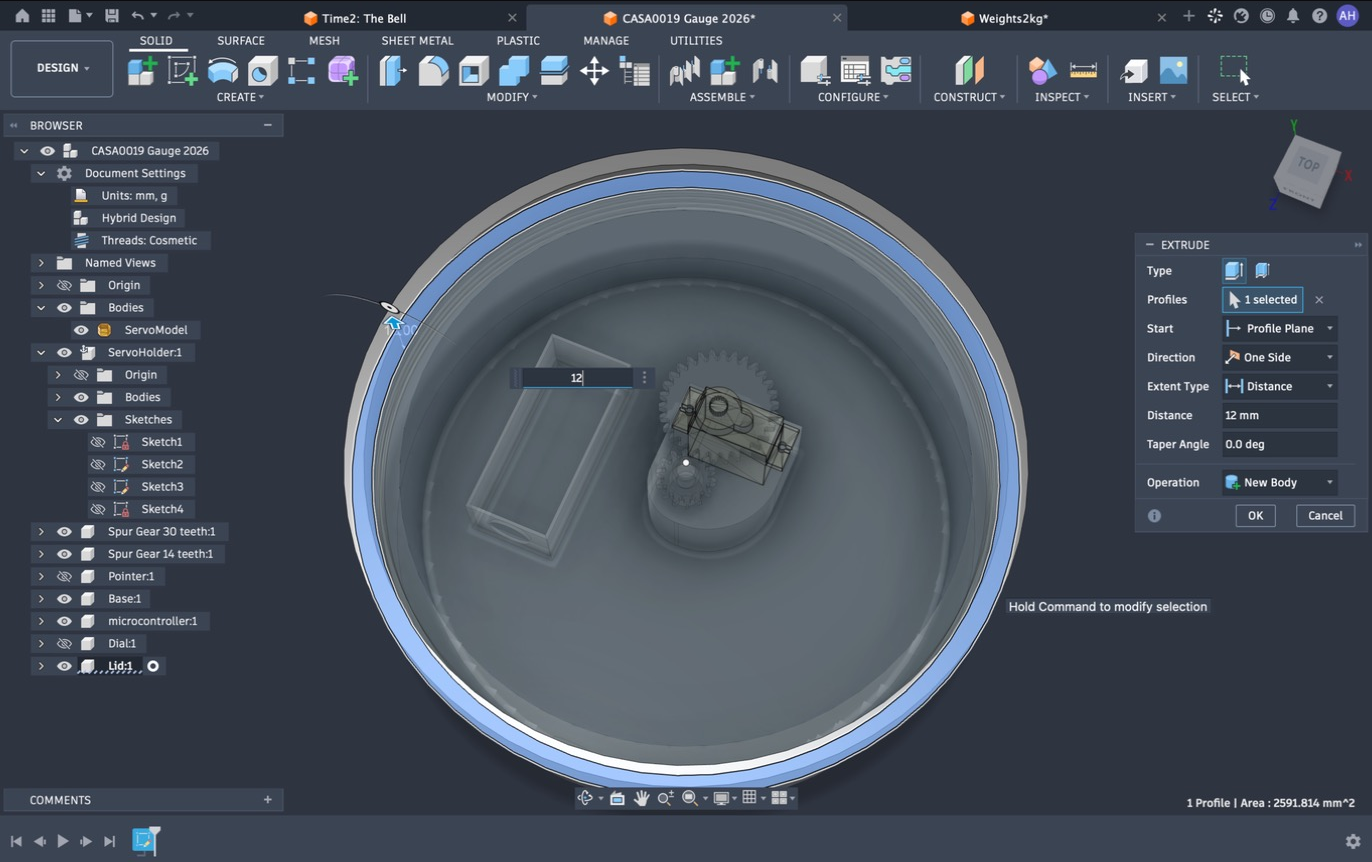Open the Measure tool icon
This screenshot has width=1372, height=862.
tap(1083, 71)
